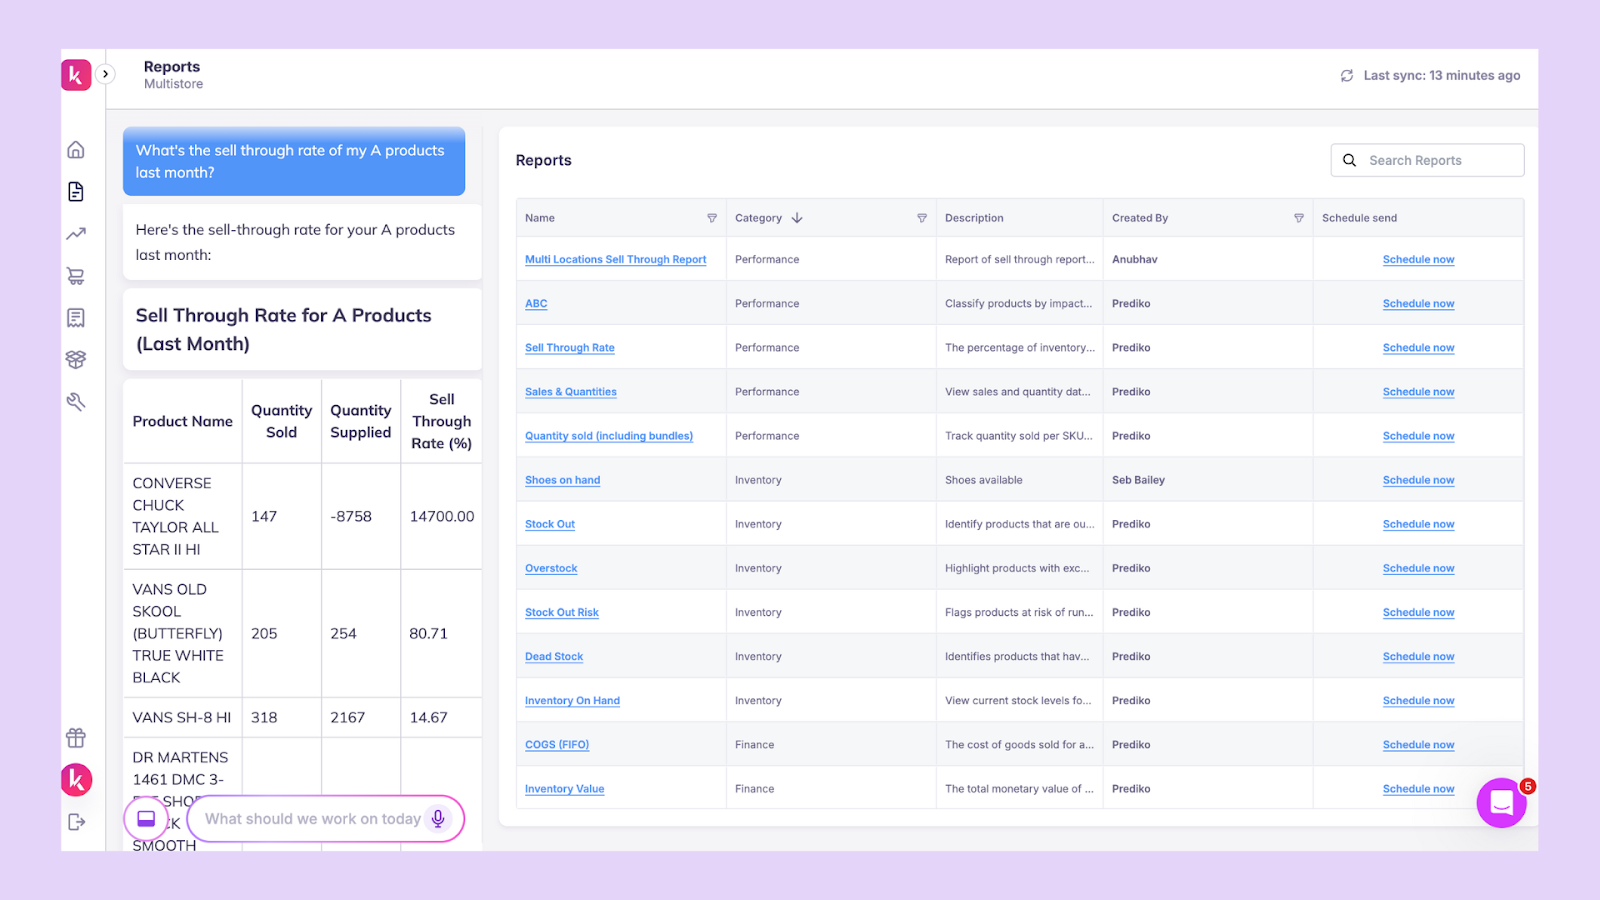1600x900 pixels.
Task: Schedule now for Shoes on hand
Action: click(x=1418, y=480)
